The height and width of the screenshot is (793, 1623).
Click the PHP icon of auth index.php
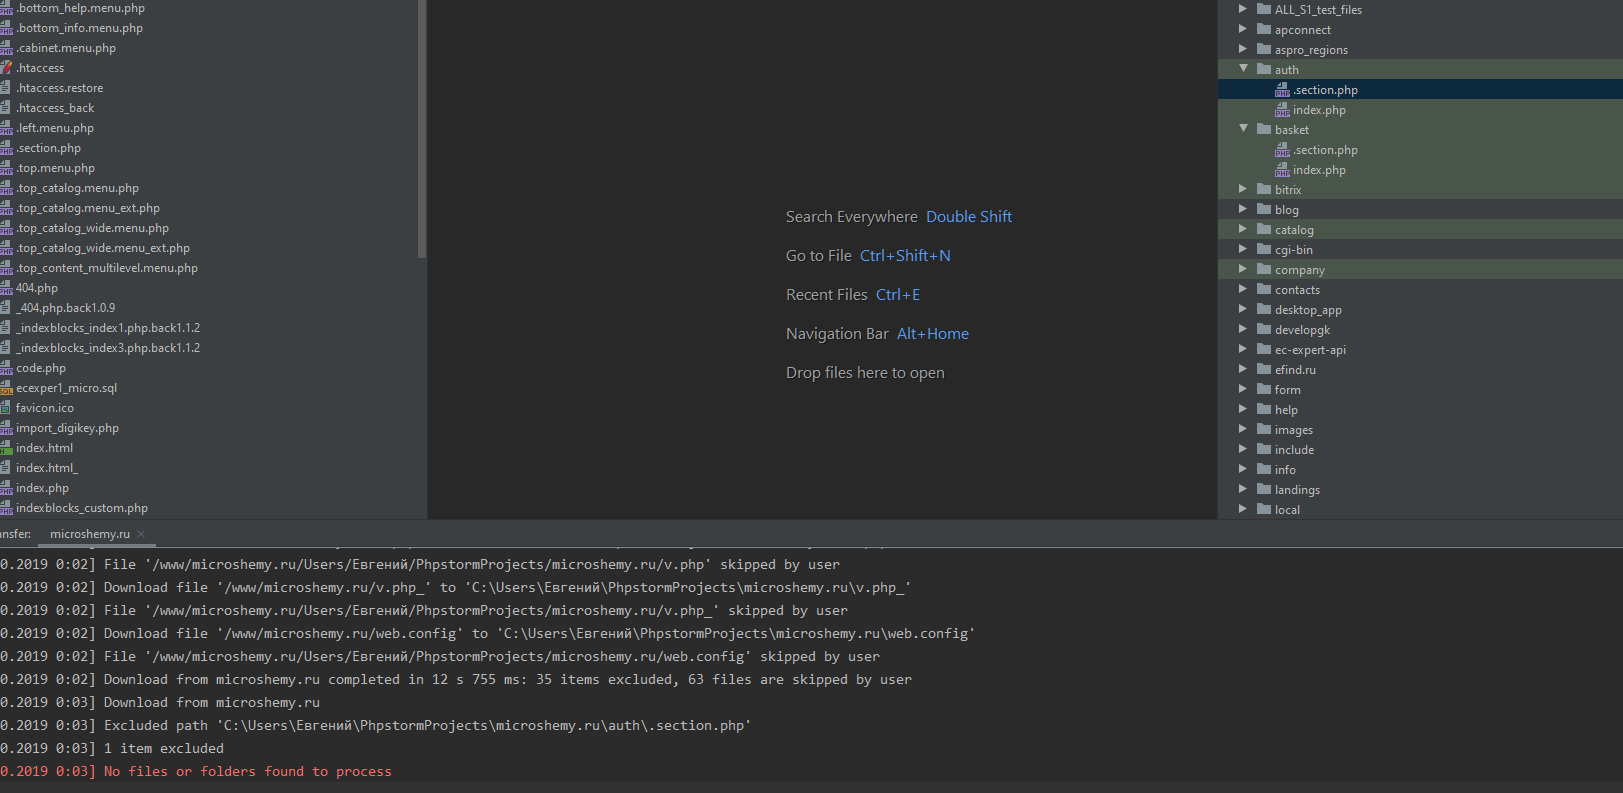pyautogui.click(x=1282, y=110)
